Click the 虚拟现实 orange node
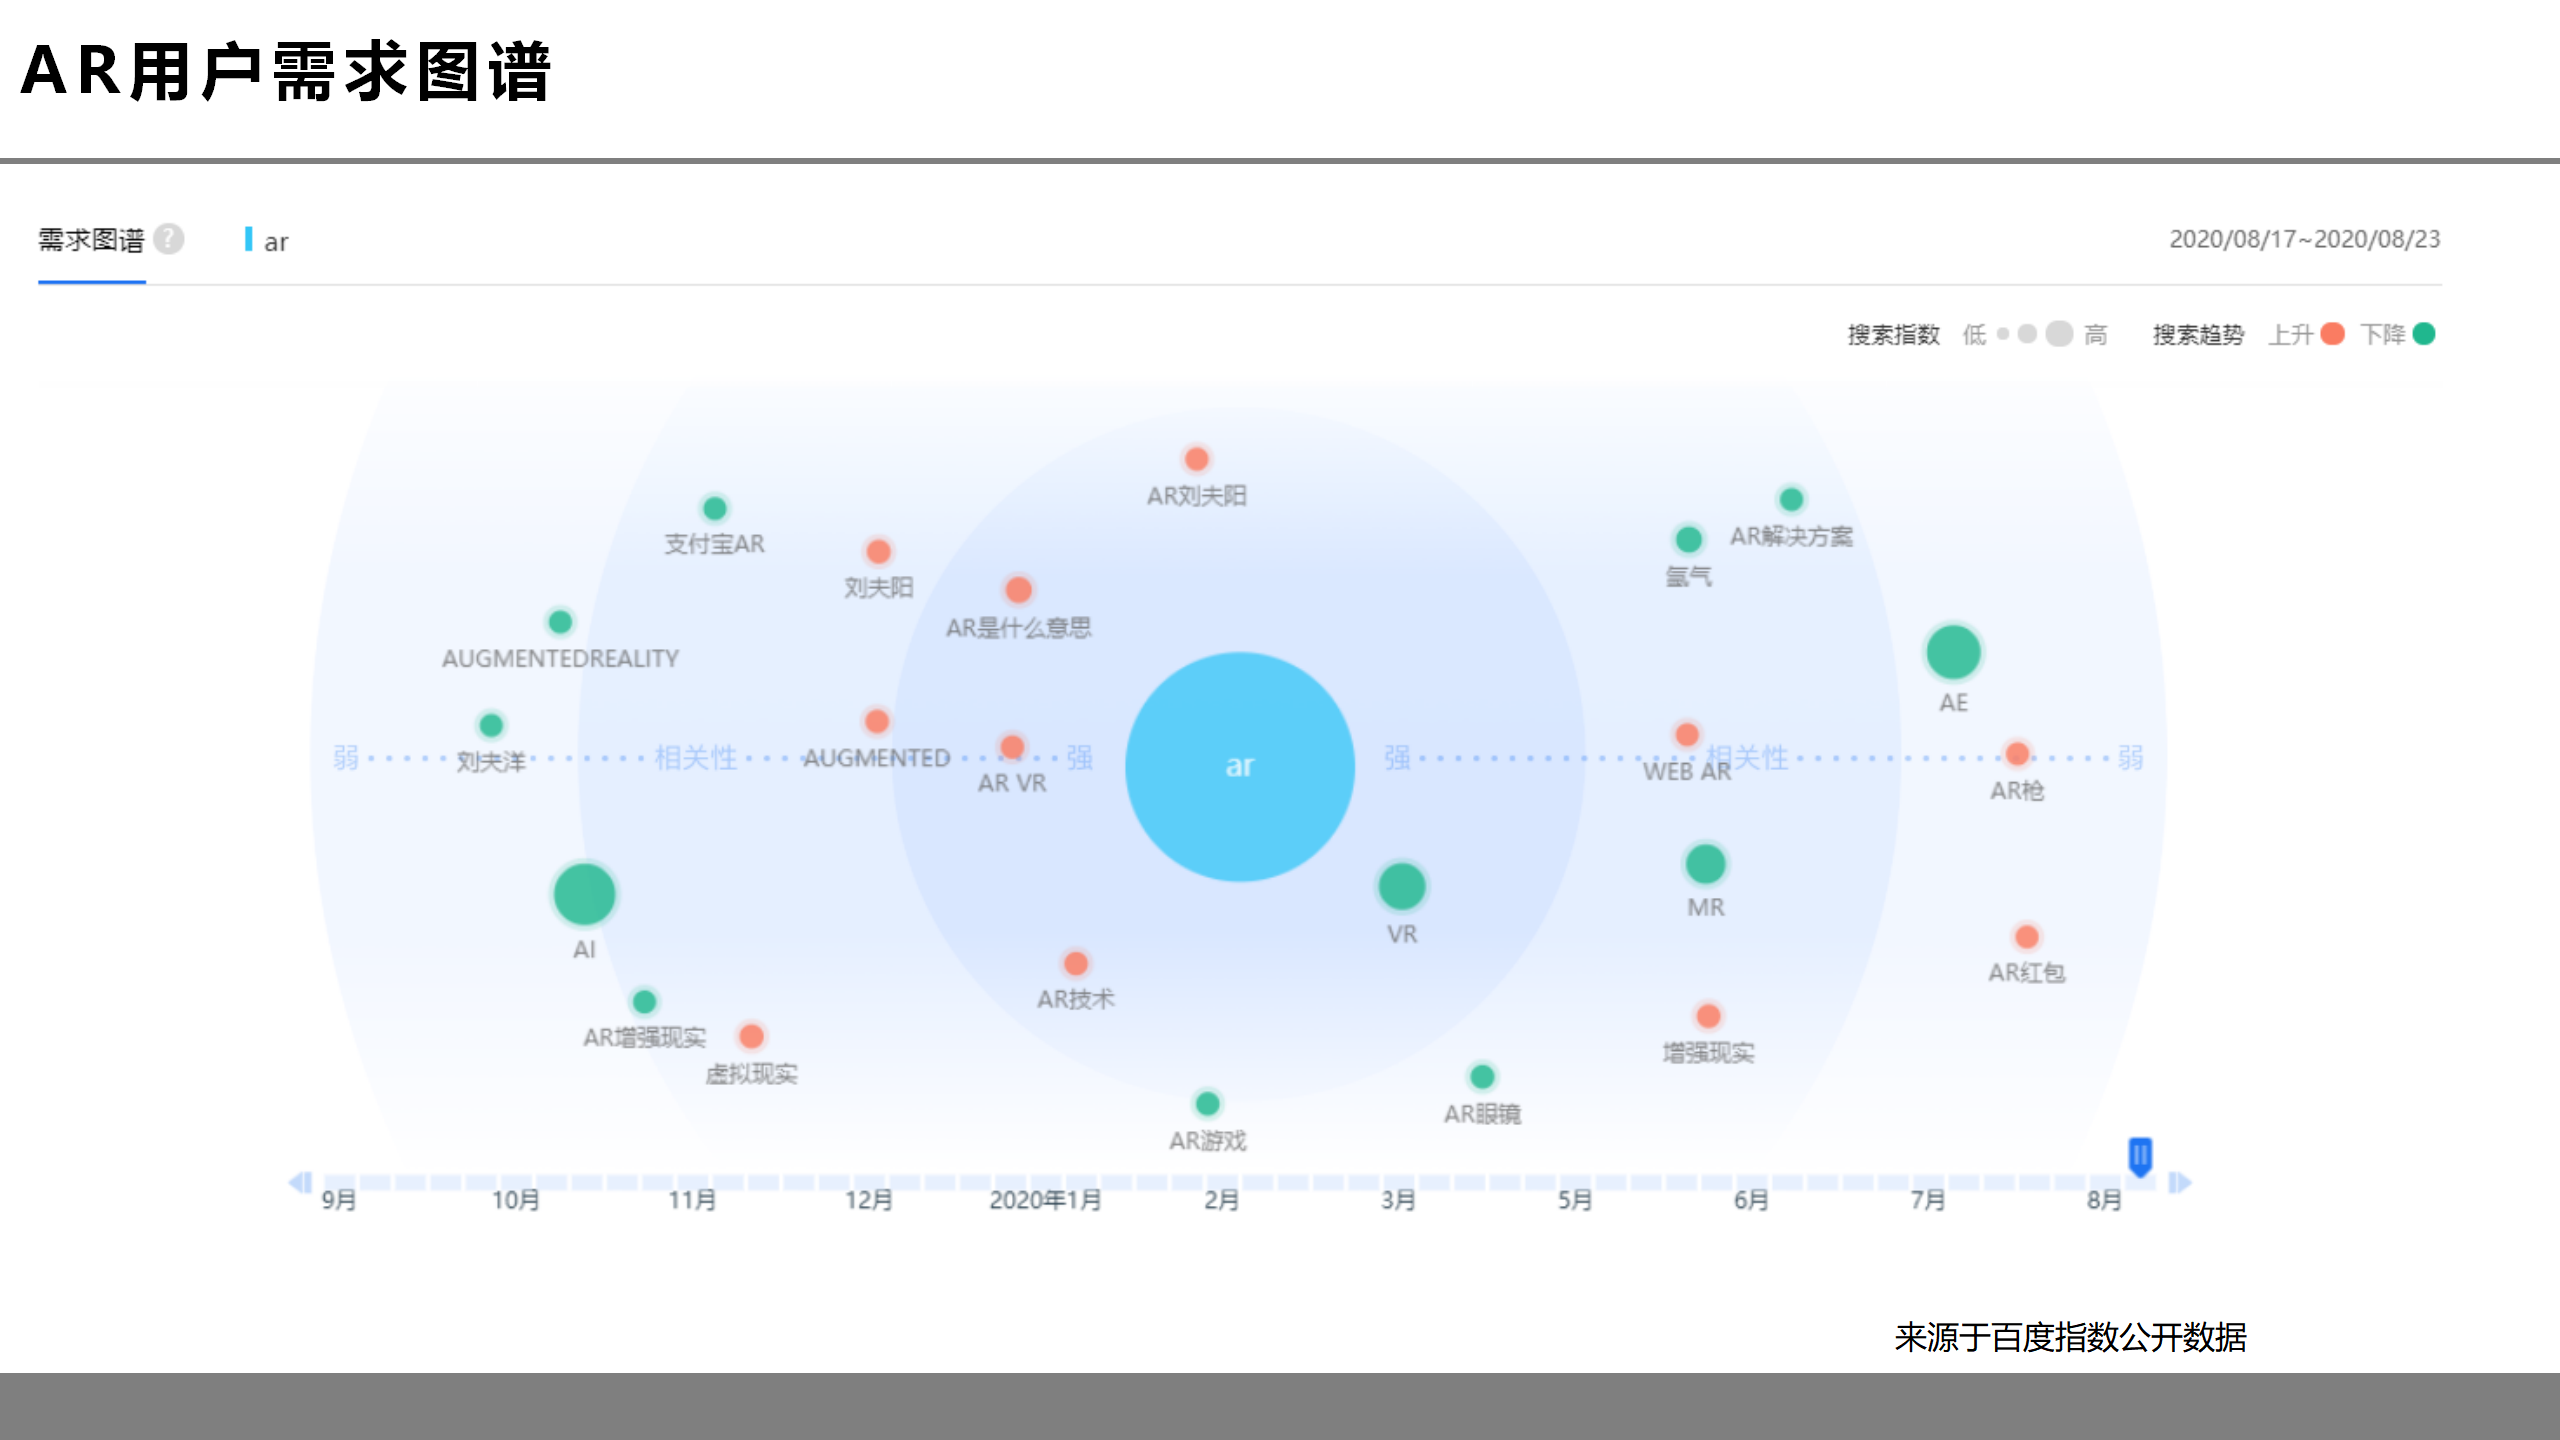Image resolution: width=2560 pixels, height=1440 pixels. coord(752,1036)
